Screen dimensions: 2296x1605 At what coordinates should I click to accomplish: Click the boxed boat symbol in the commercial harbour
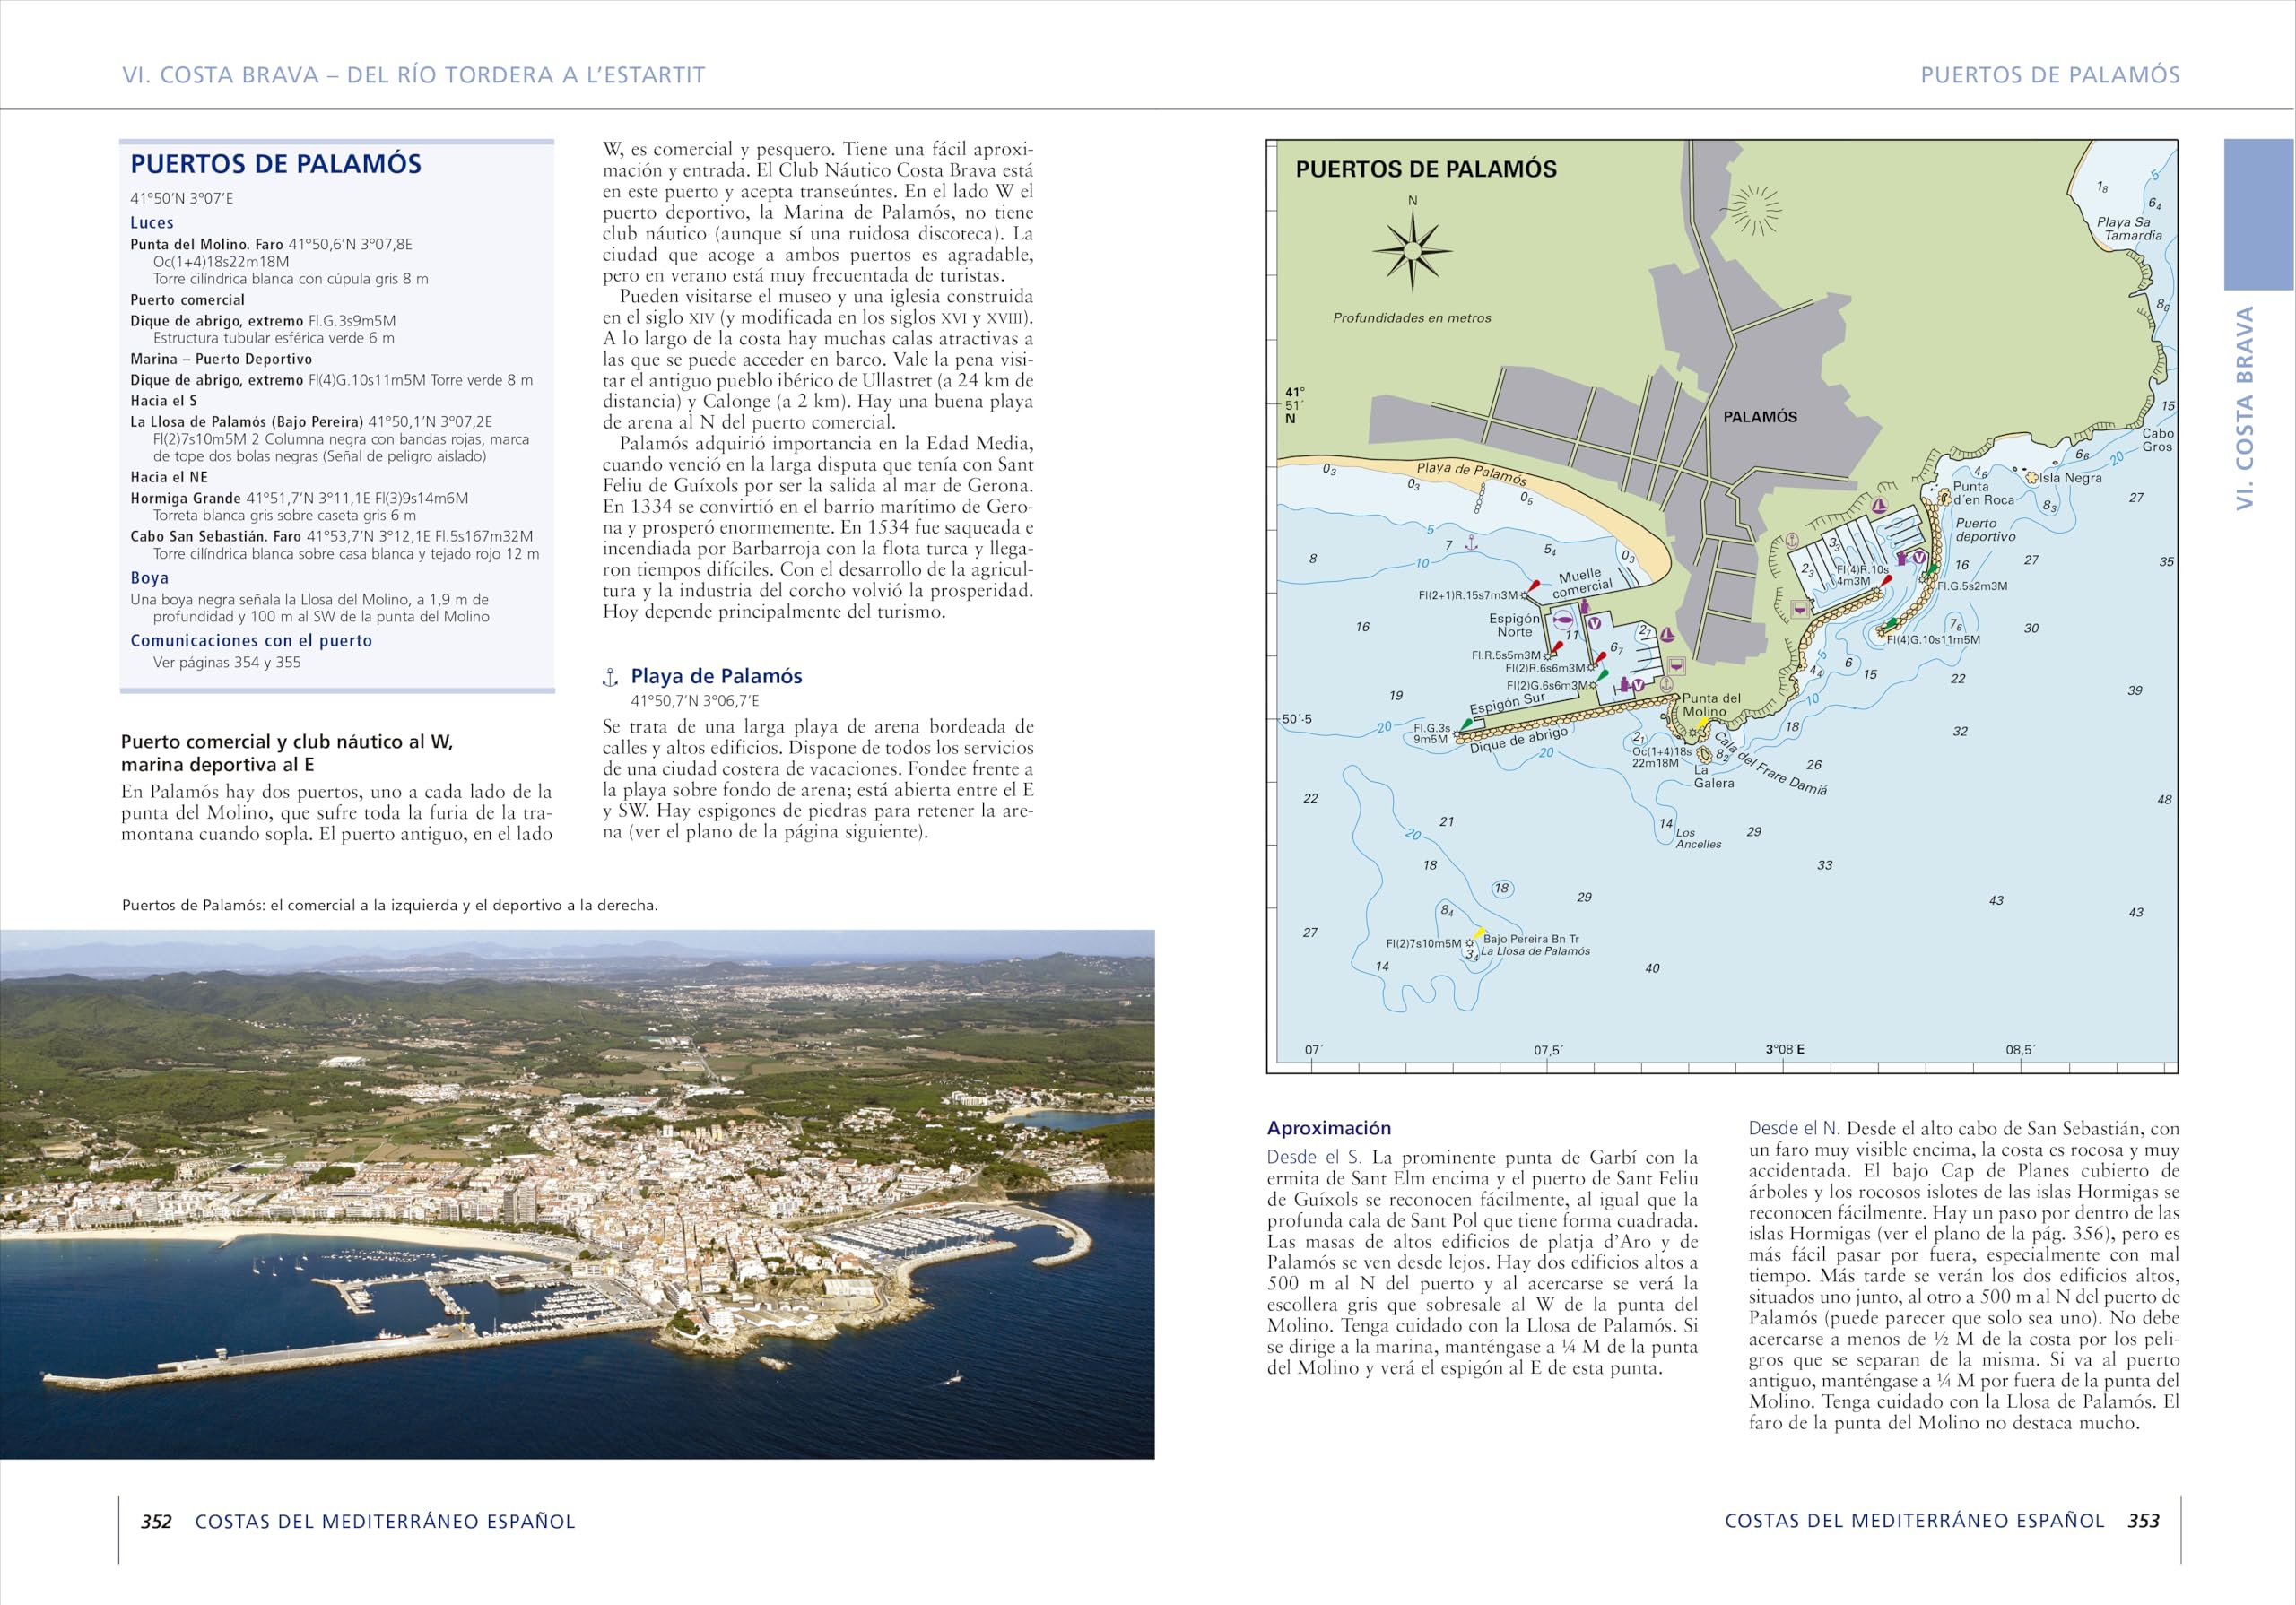(1677, 666)
